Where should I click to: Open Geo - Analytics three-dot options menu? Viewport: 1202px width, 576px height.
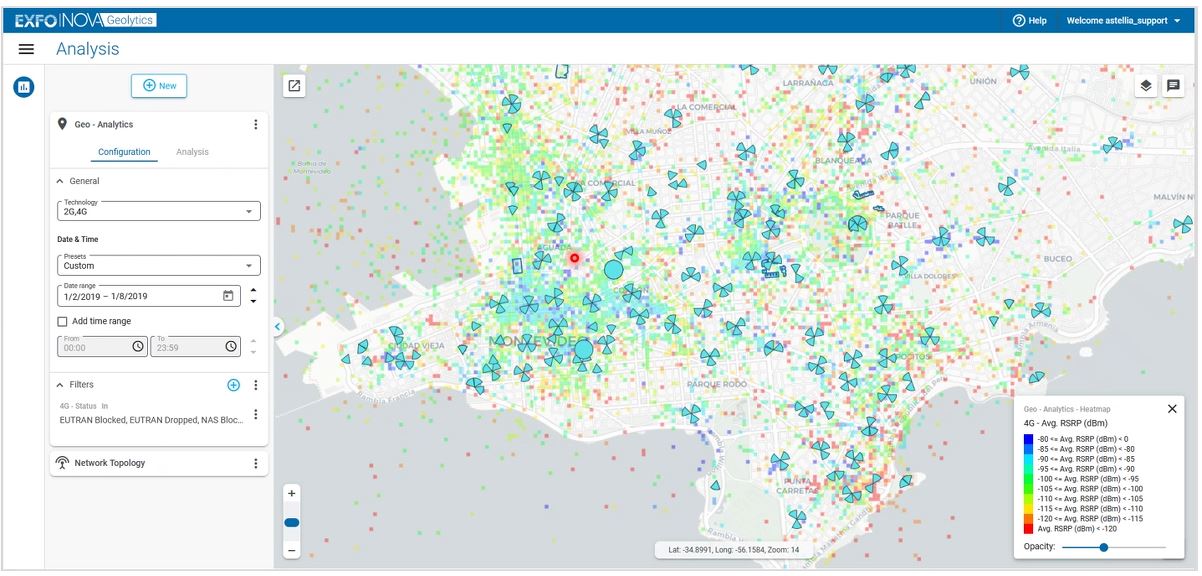point(255,125)
